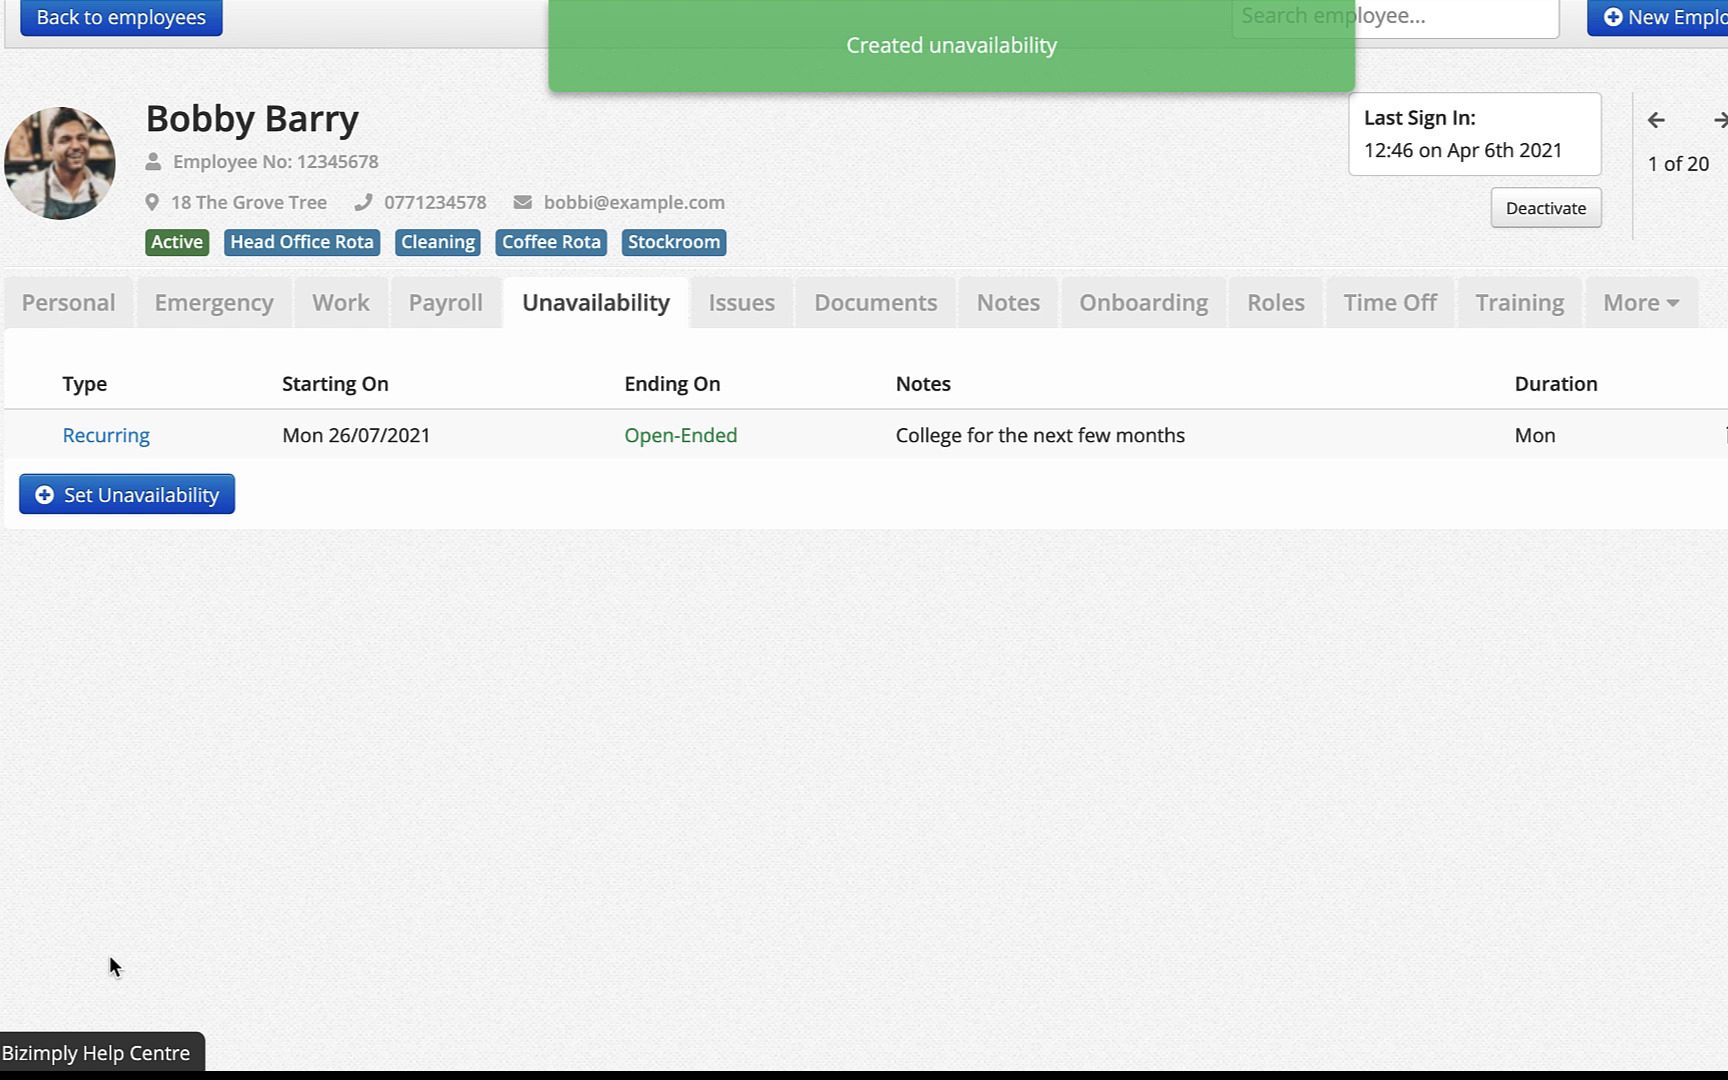This screenshot has width=1728, height=1080.
Task: Switch to the Personal tab
Action: pyautogui.click(x=68, y=303)
